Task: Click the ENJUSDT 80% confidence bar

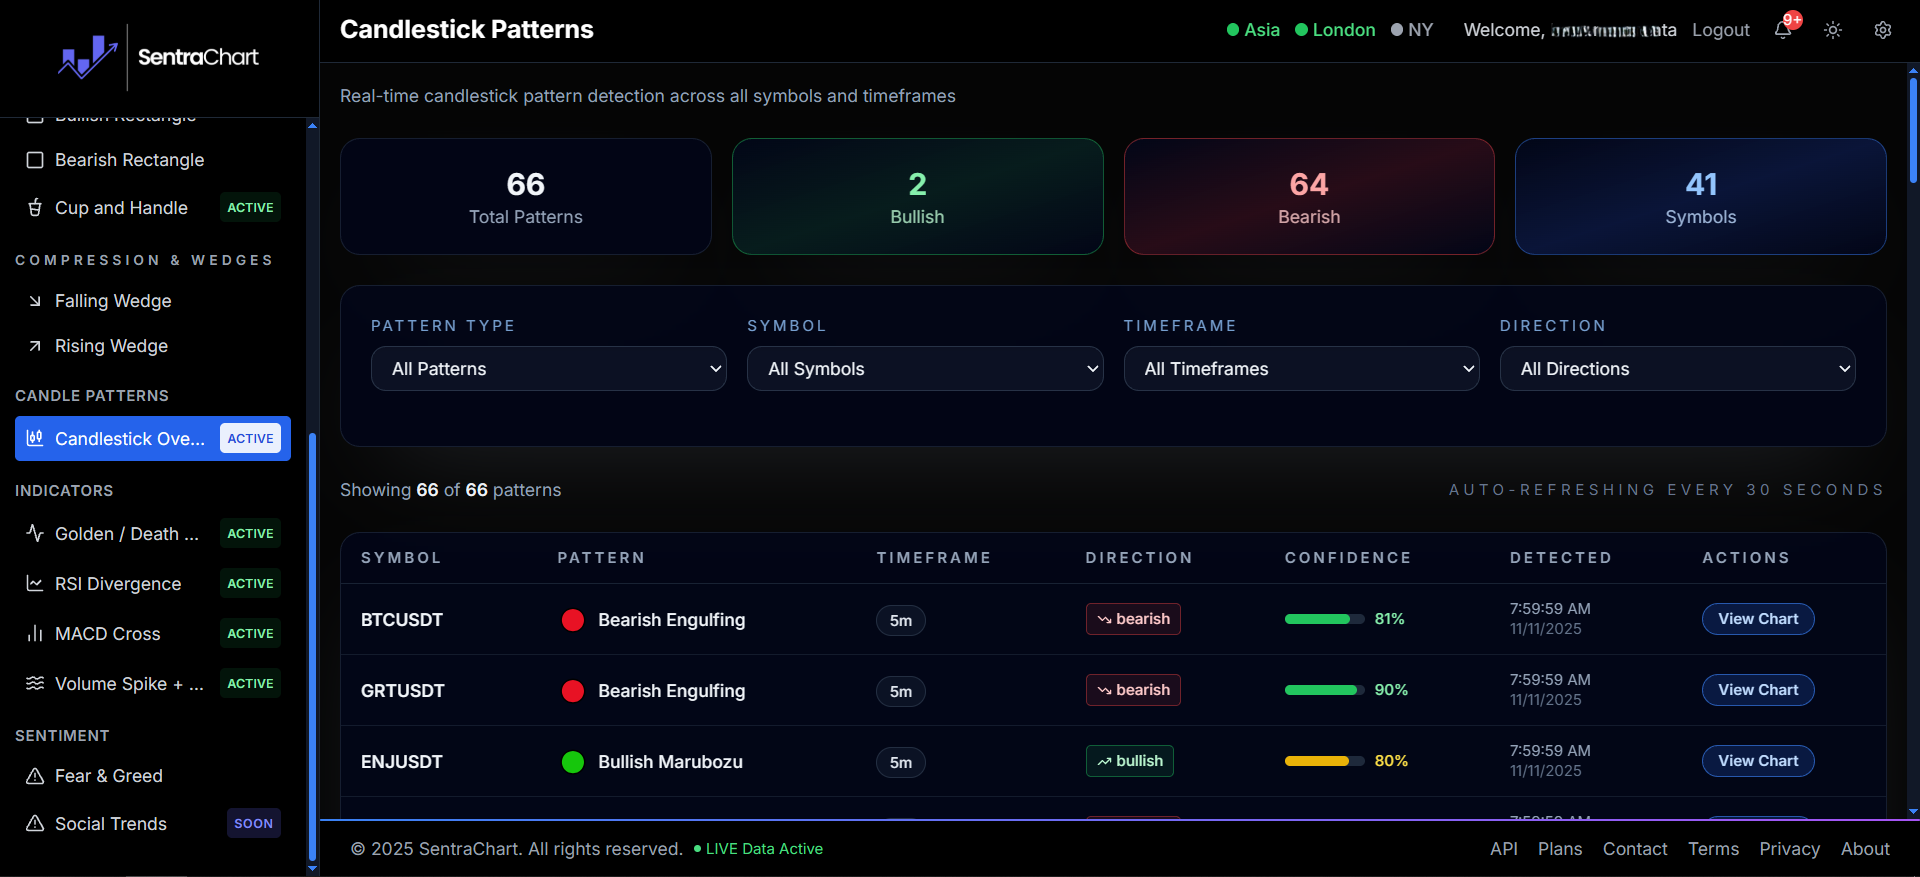Action: tap(1325, 761)
